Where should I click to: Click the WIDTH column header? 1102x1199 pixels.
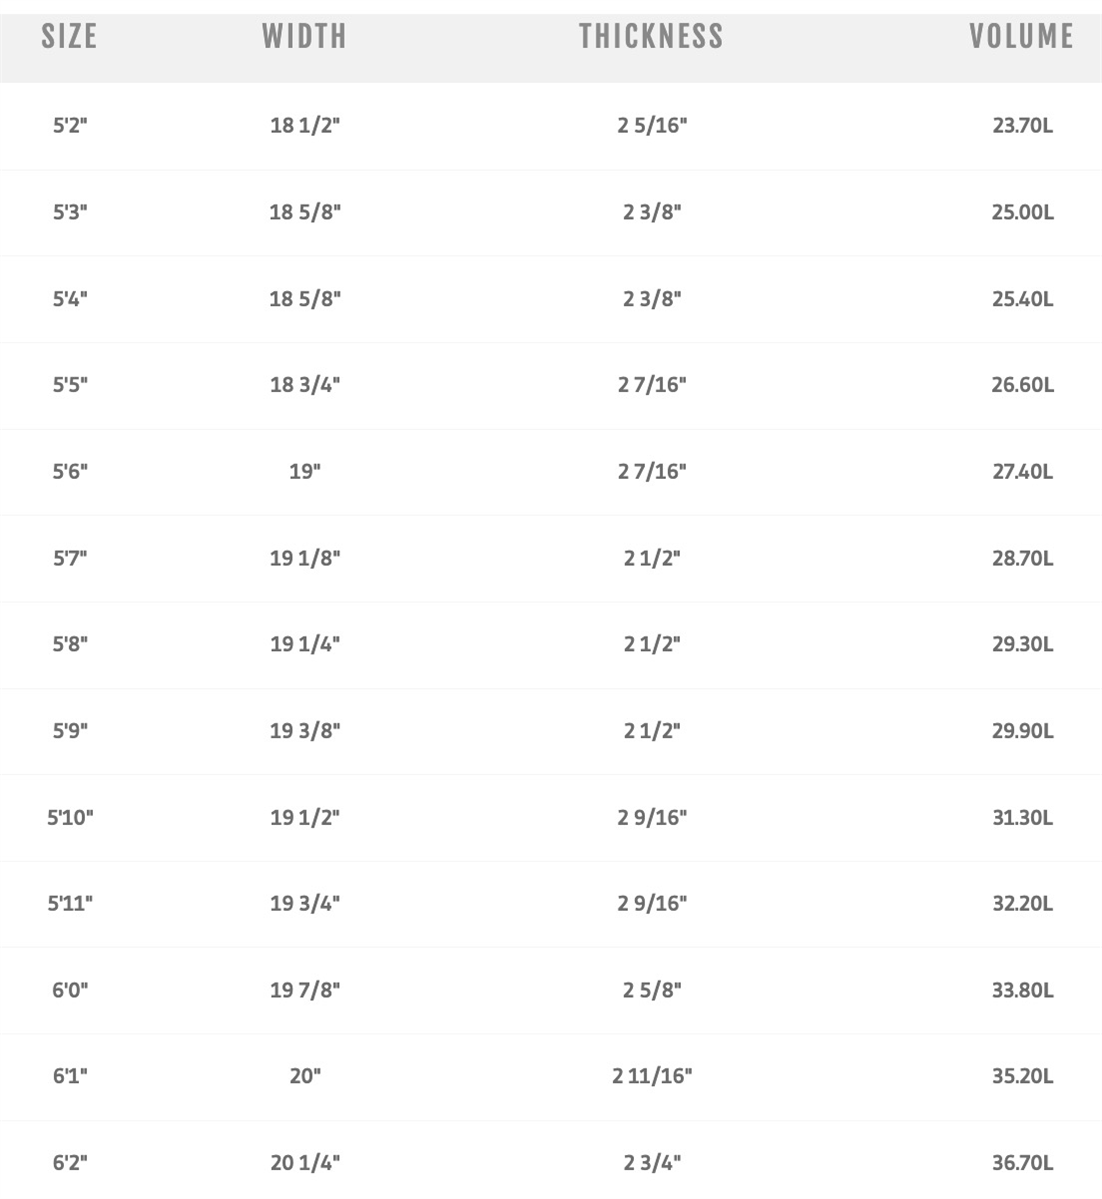pyautogui.click(x=304, y=36)
